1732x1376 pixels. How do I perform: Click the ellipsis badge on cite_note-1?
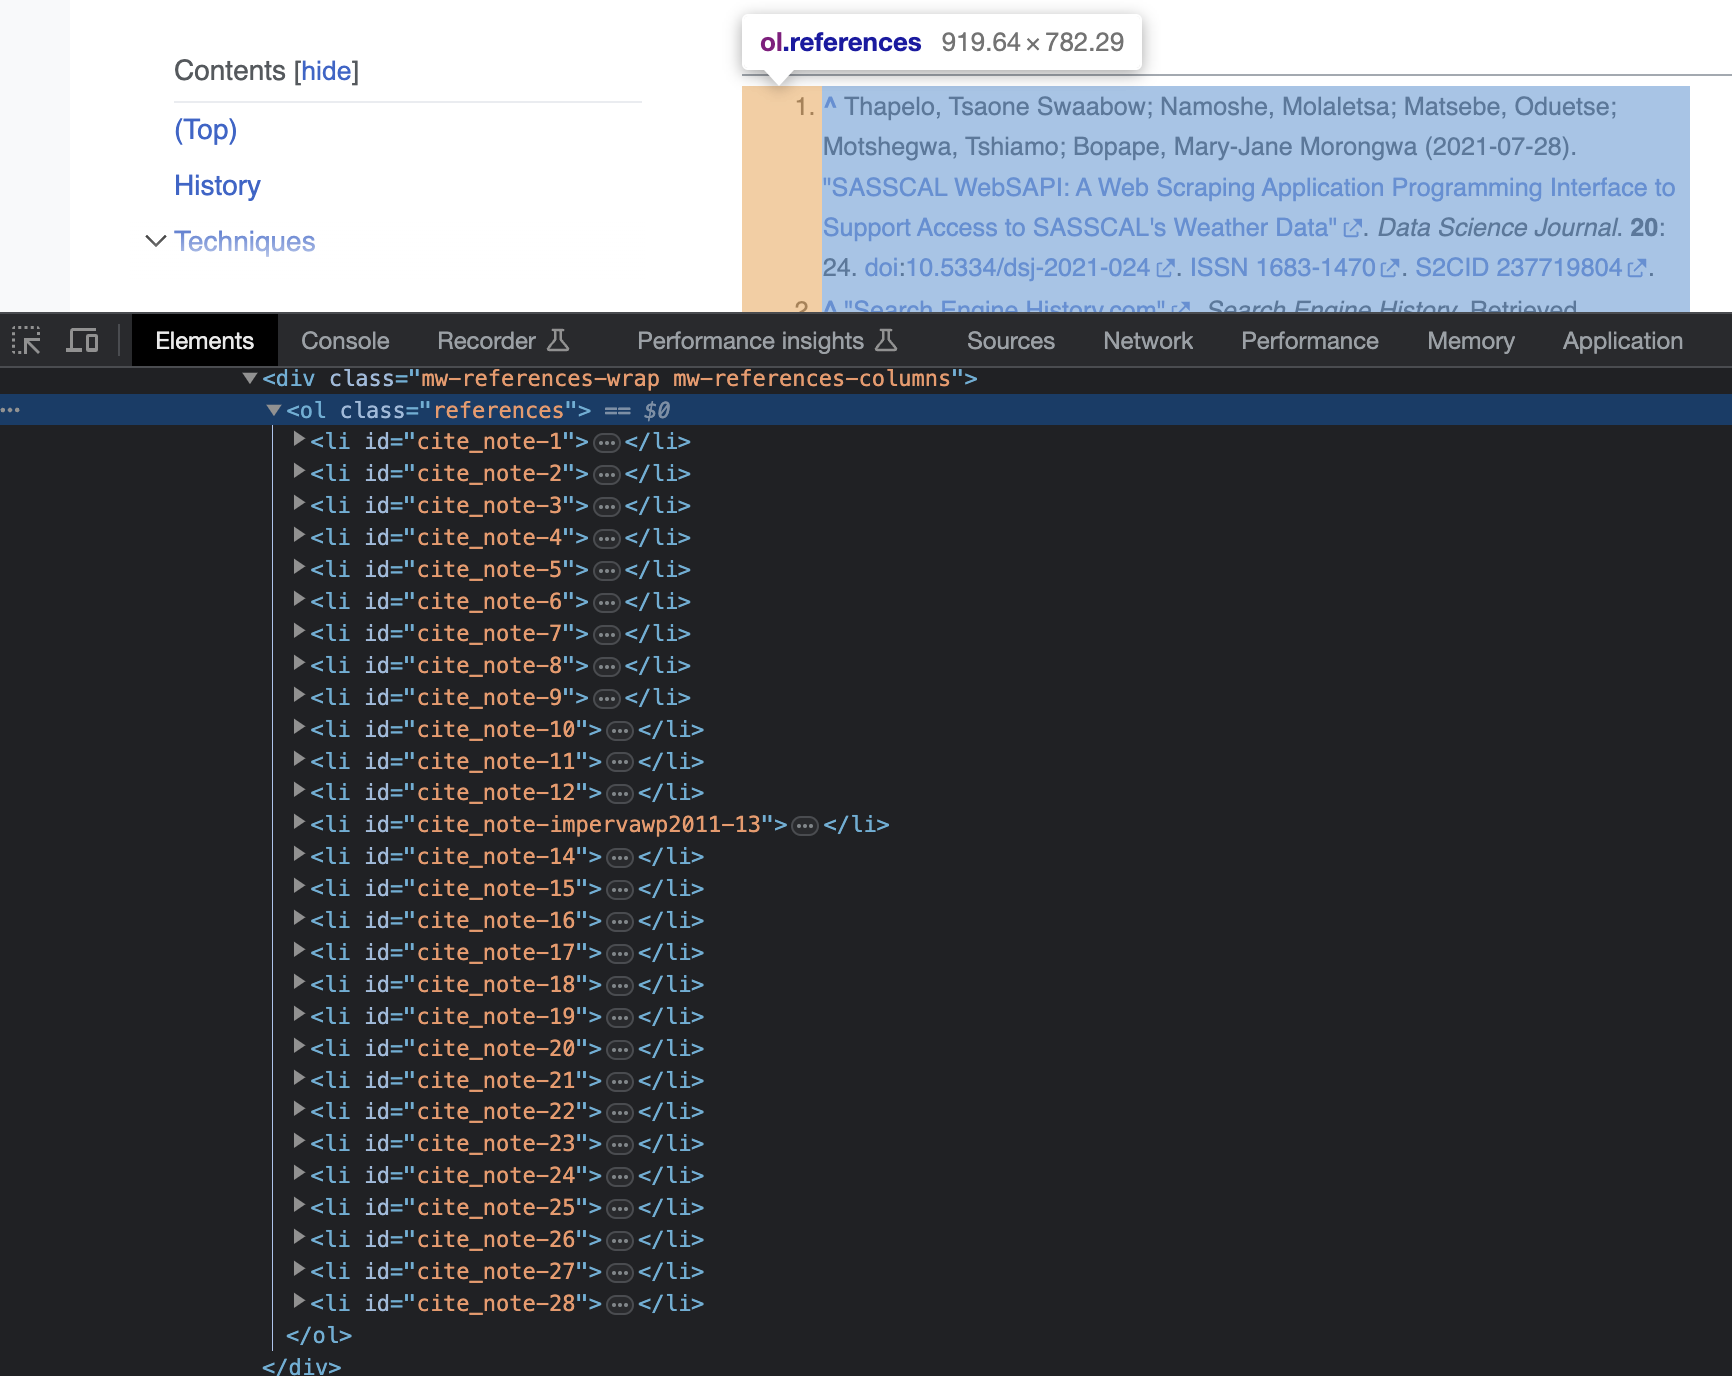[607, 442]
